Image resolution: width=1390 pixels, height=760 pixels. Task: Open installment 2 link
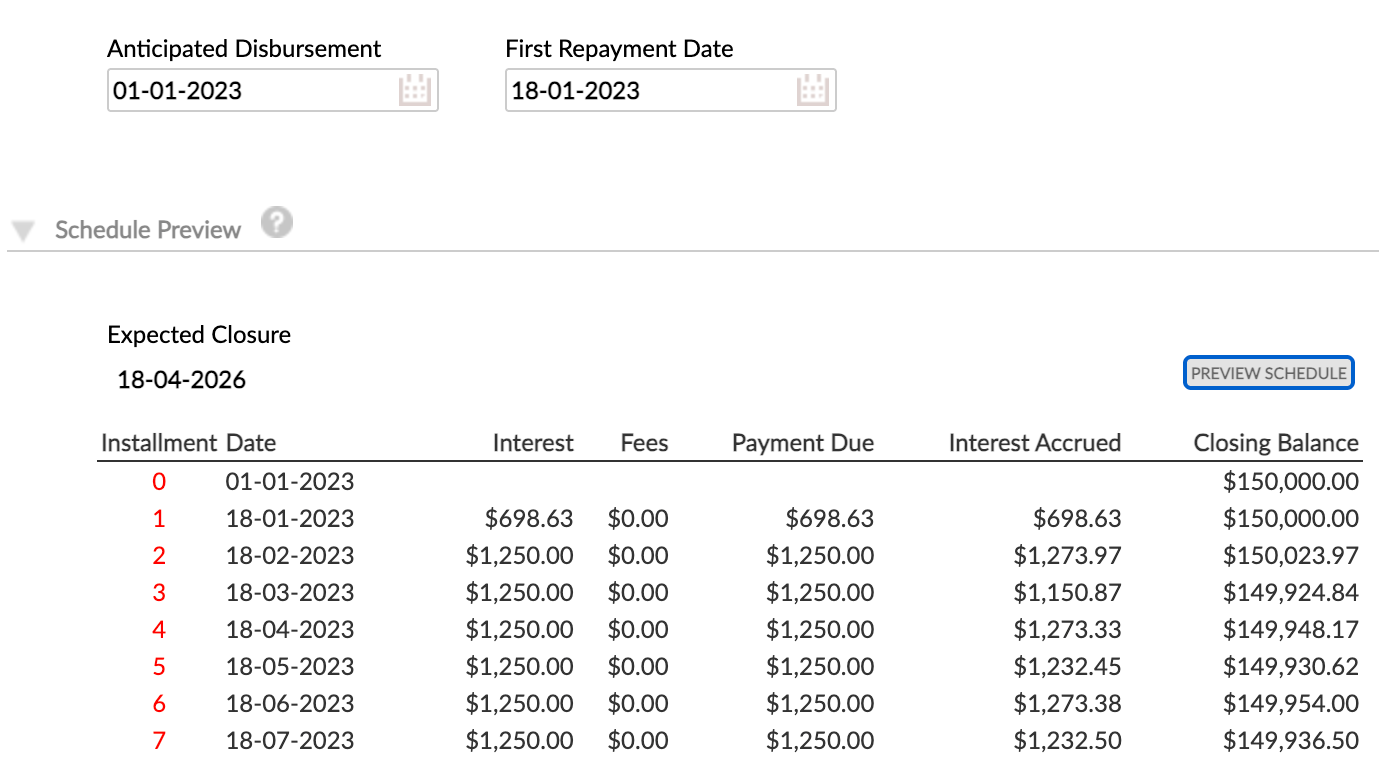point(159,556)
